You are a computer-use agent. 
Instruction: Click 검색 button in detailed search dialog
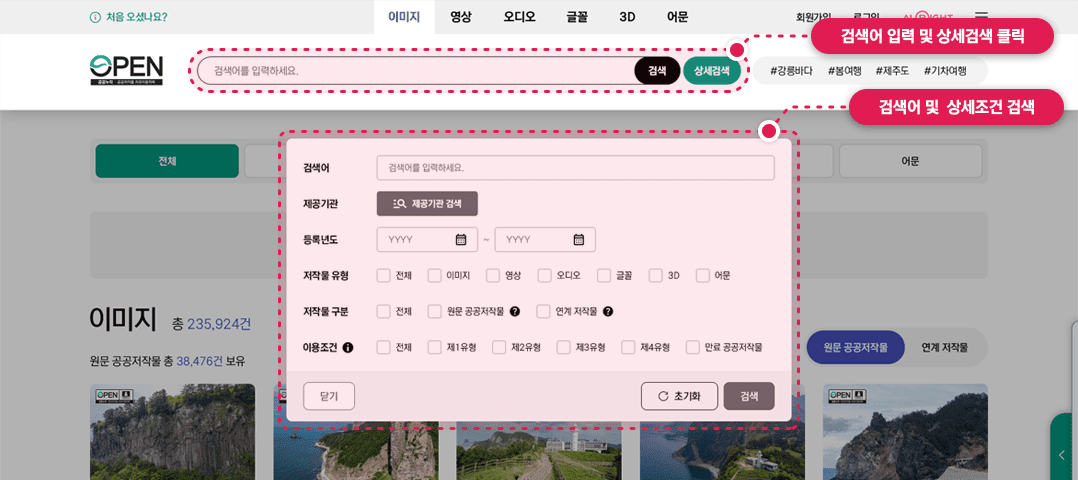[x=749, y=396]
